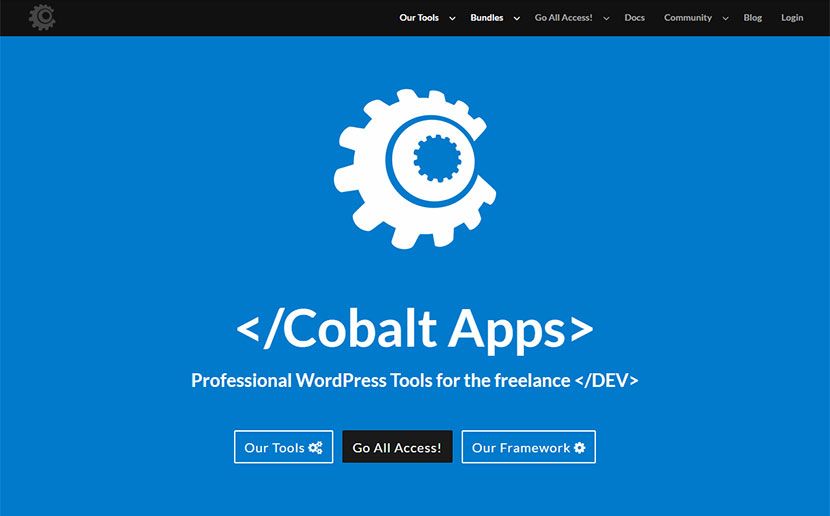Click the Professional WordPress Tools tagline
The width and height of the screenshot is (830, 516).
[414, 381]
